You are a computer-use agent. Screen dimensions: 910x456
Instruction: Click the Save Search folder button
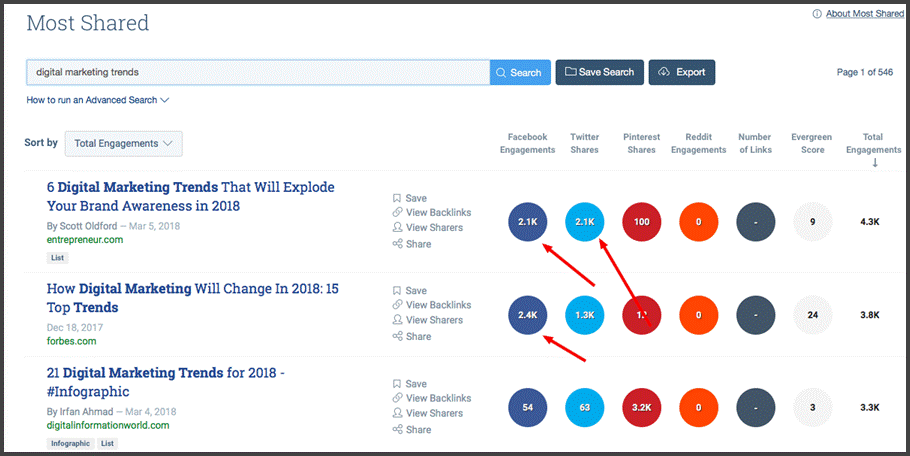(600, 72)
